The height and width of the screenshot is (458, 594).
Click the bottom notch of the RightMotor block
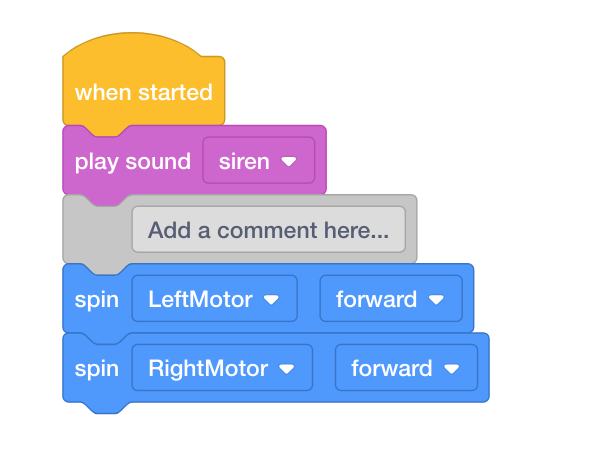tap(106, 408)
